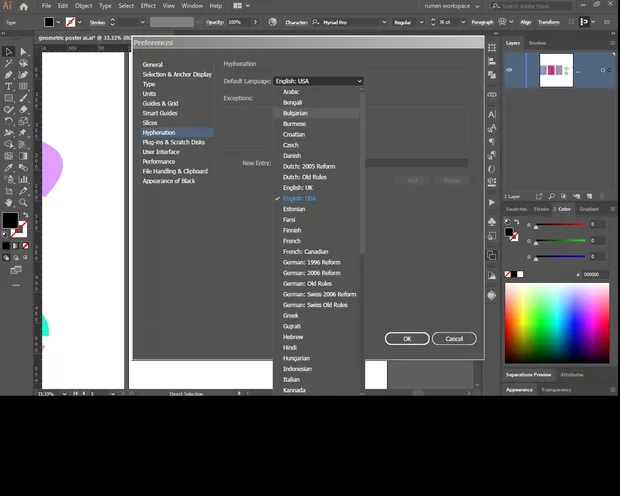Screen dimensions: 620x496
Task: Pick a color from the spectrum ramp
Action: tap(556, 322)
